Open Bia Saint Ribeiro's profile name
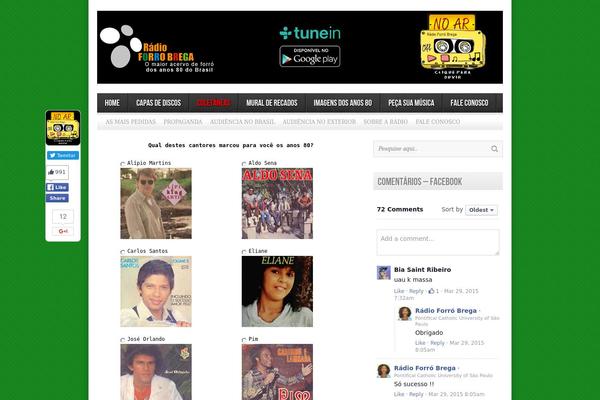The image size is (600, 400). pyautogui.click(x=422, y=269)
